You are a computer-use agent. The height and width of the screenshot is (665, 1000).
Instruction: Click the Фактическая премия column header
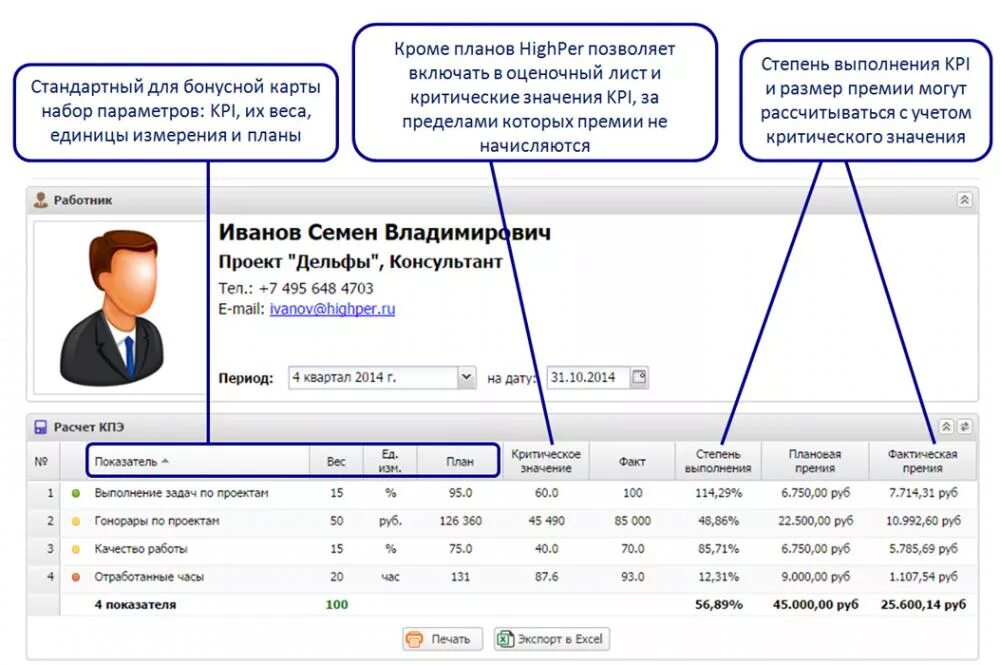922,461
